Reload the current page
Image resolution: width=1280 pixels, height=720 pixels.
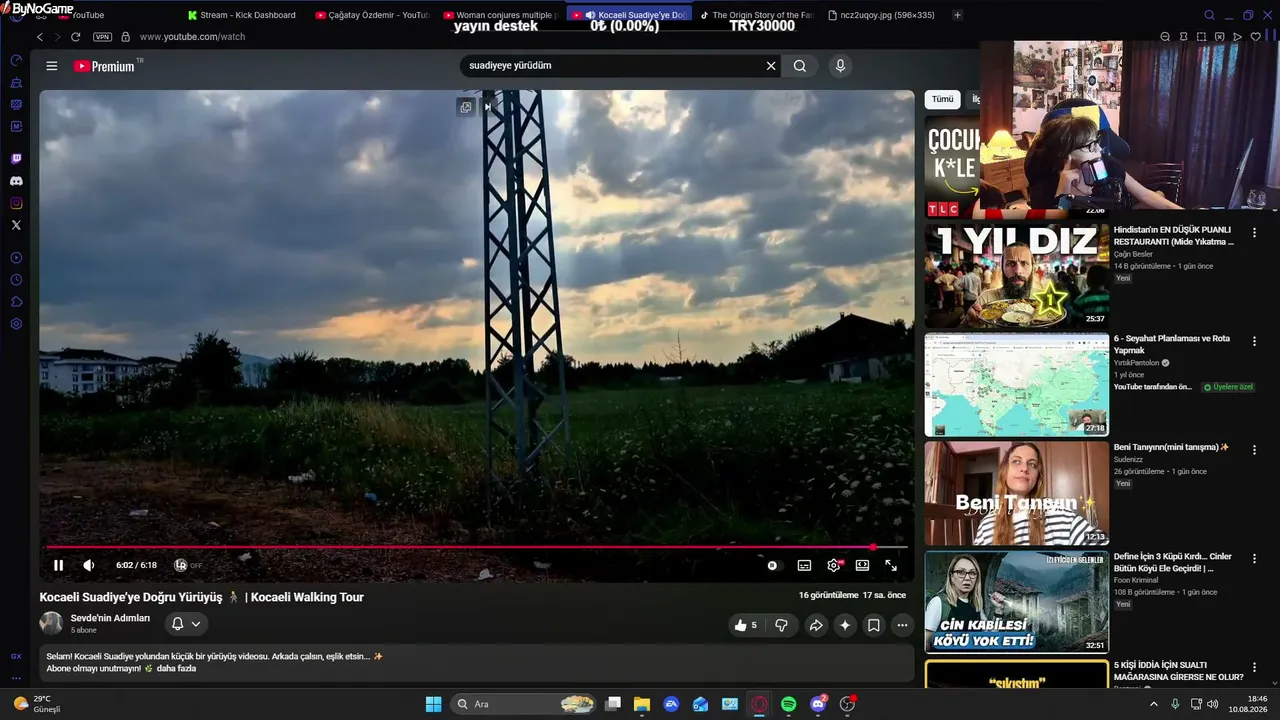[75, 37]
